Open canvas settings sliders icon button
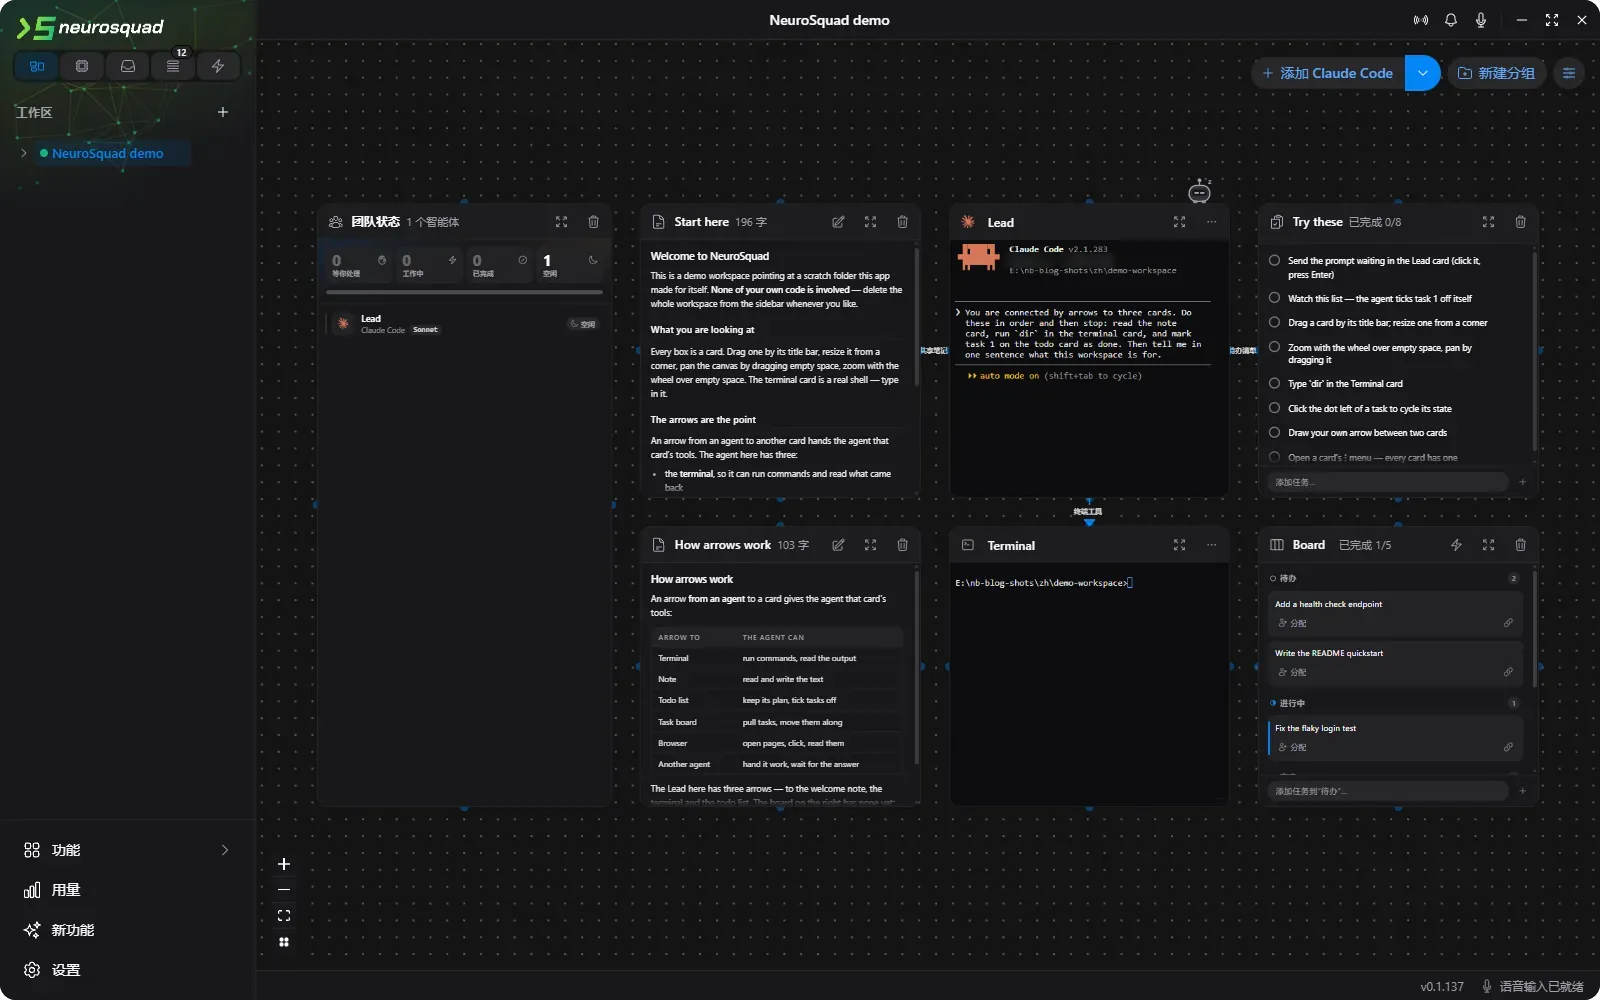This screenshot has height=1000, width=1600. pos(1569,73)
